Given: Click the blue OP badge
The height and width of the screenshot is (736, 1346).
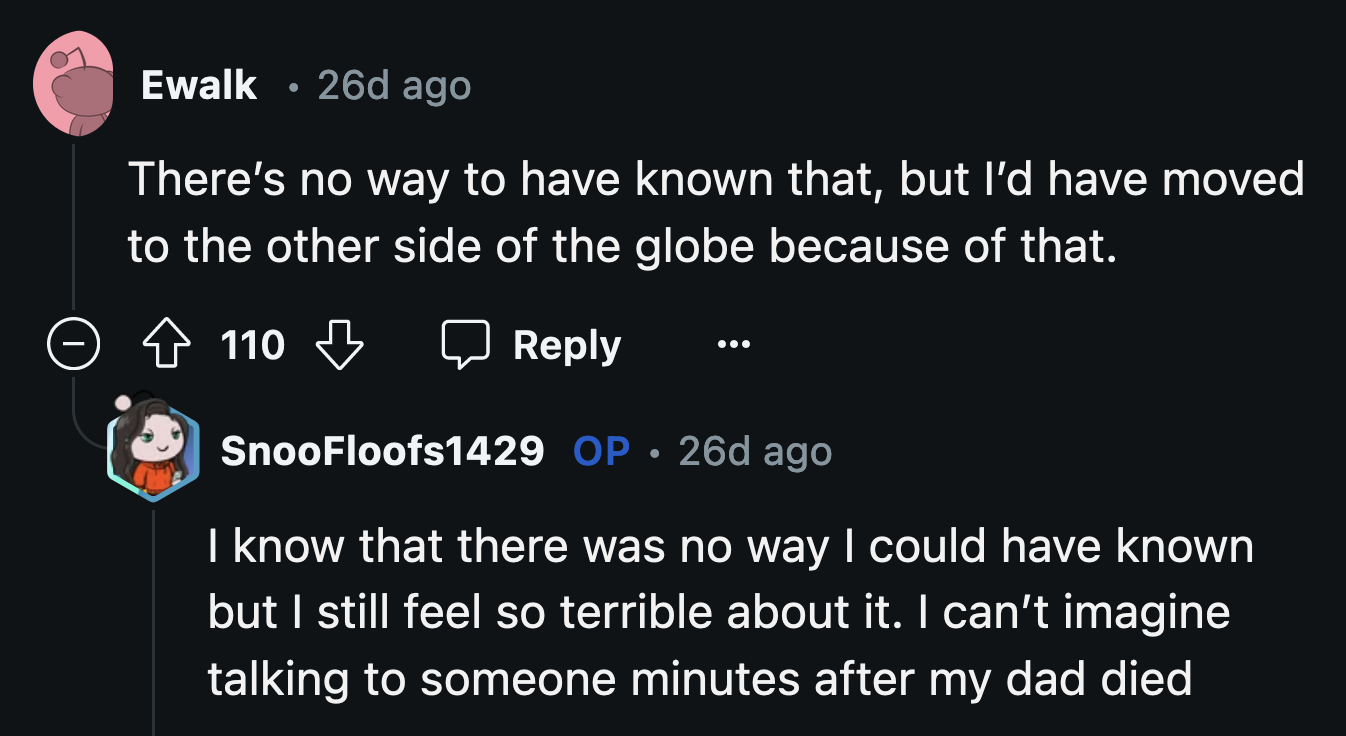Looking at the screenshot, I should point(600,450).
